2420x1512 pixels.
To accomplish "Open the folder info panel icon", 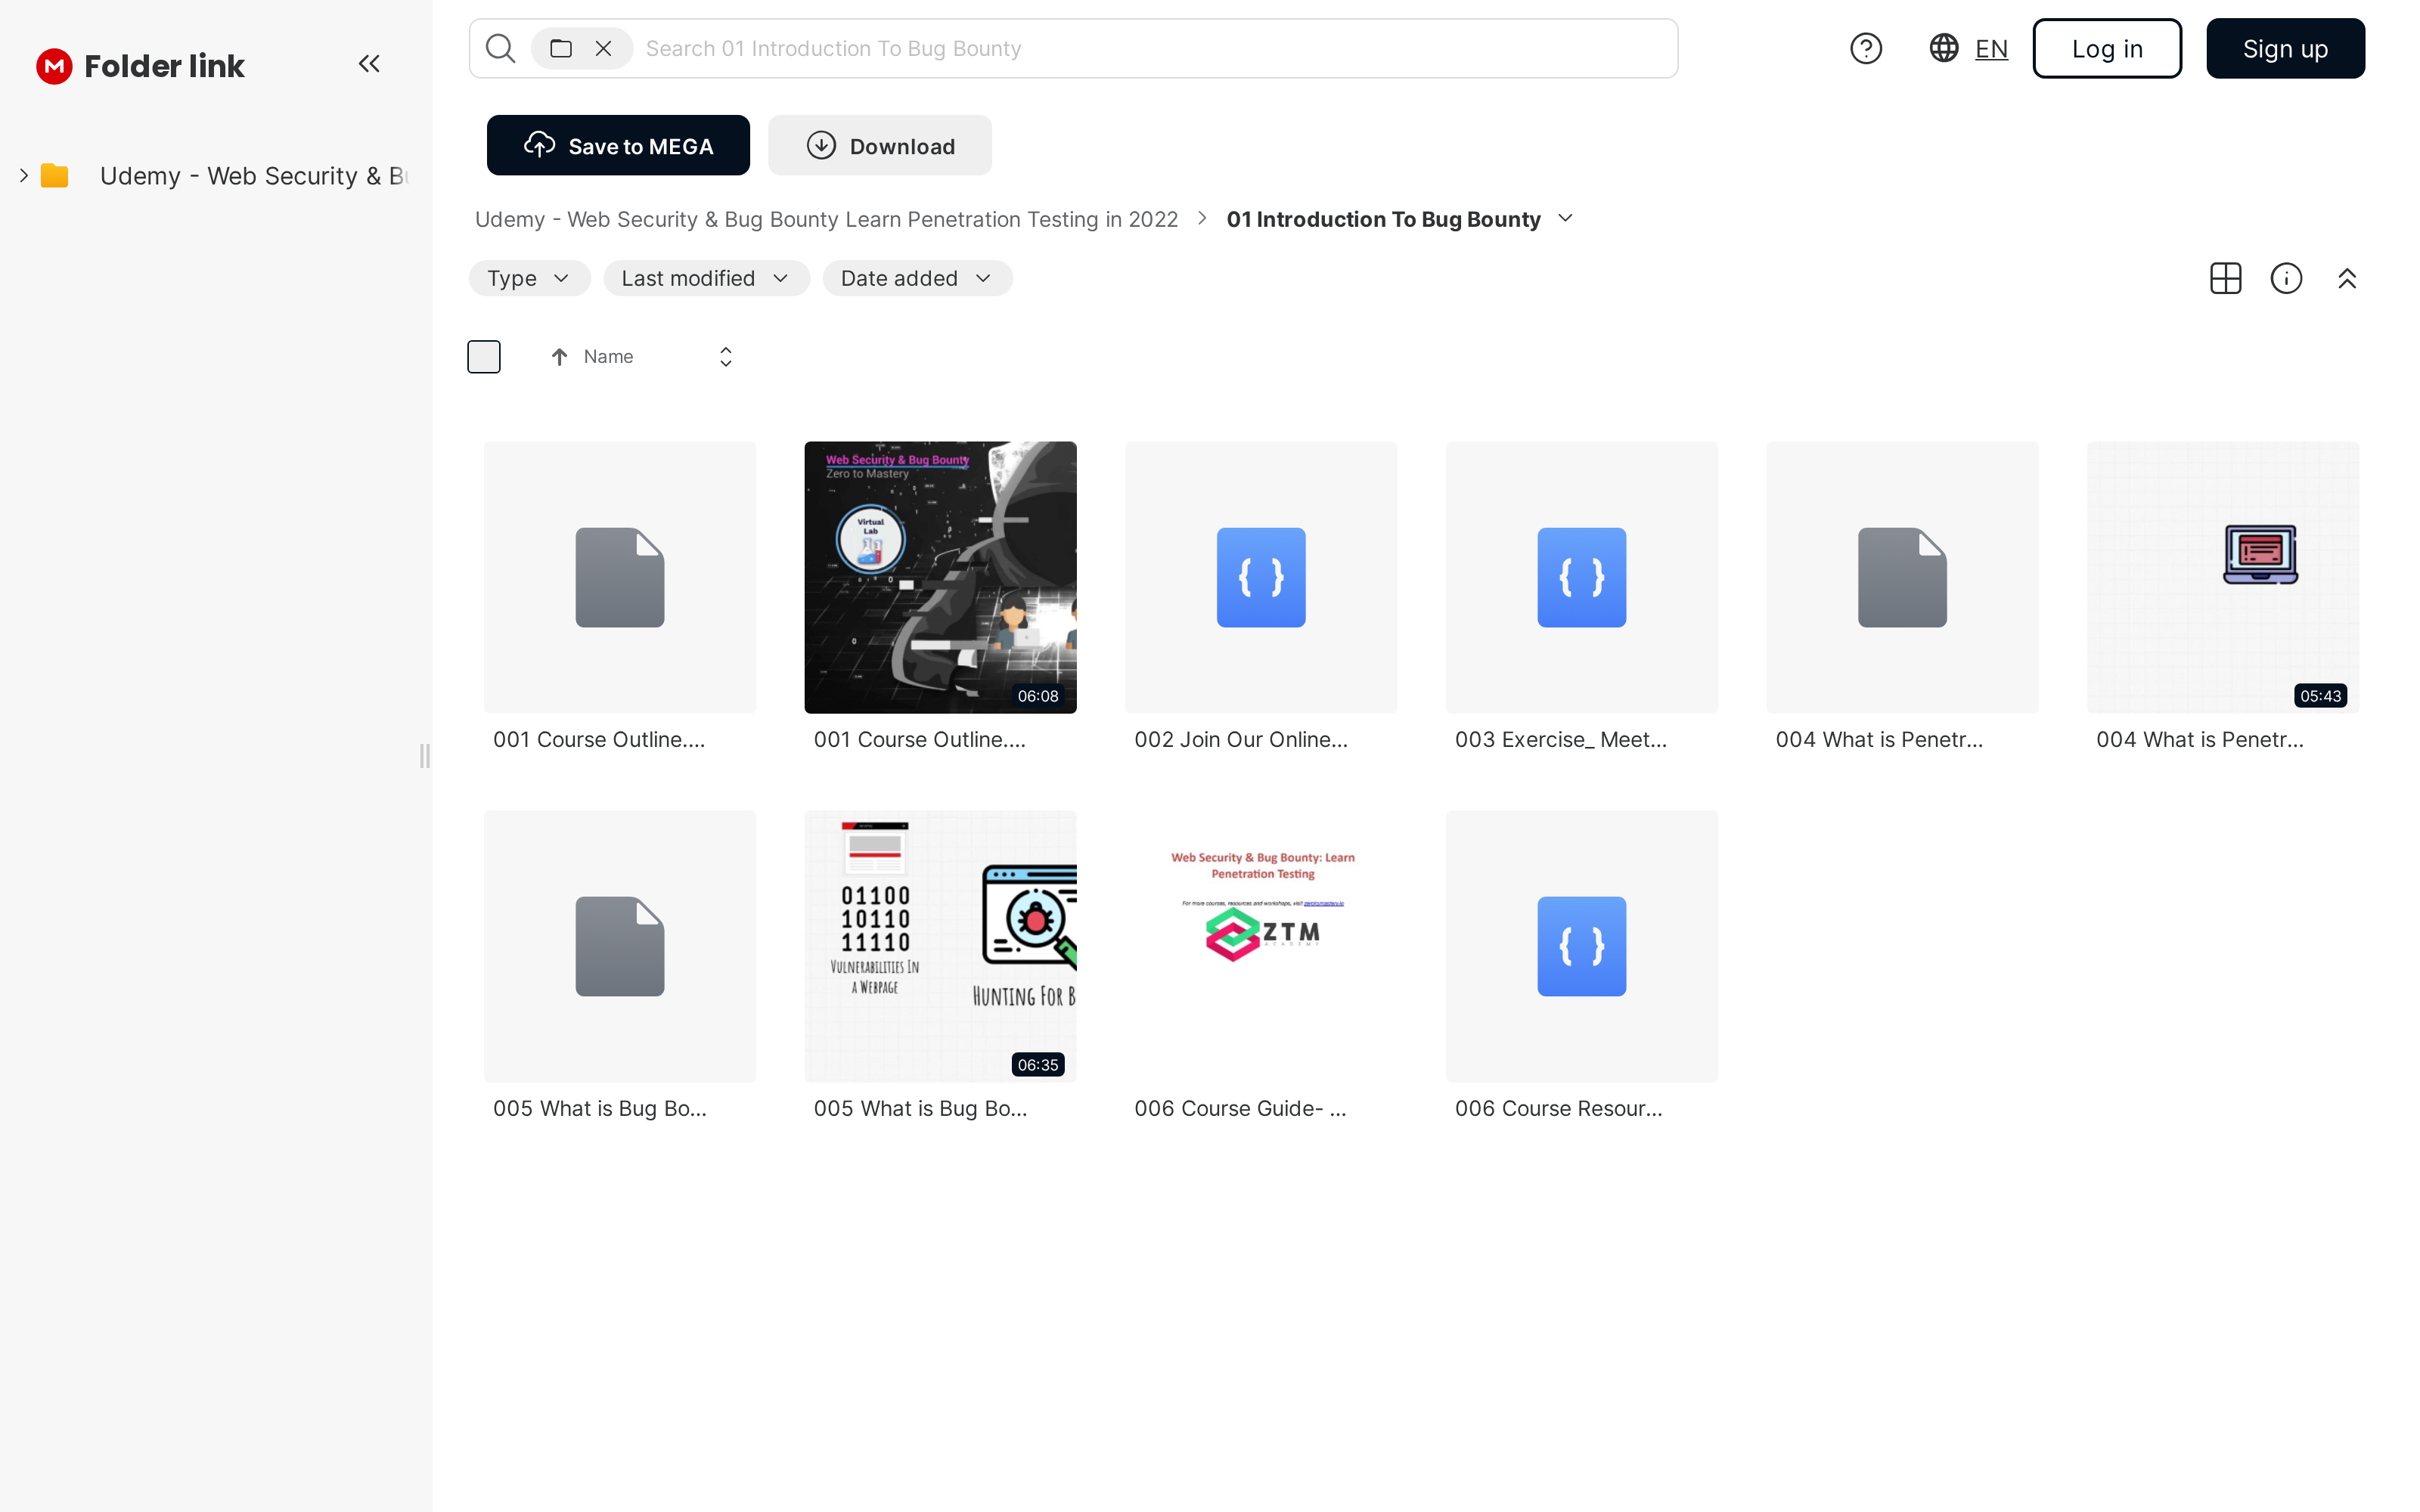I will point(2286,278).
